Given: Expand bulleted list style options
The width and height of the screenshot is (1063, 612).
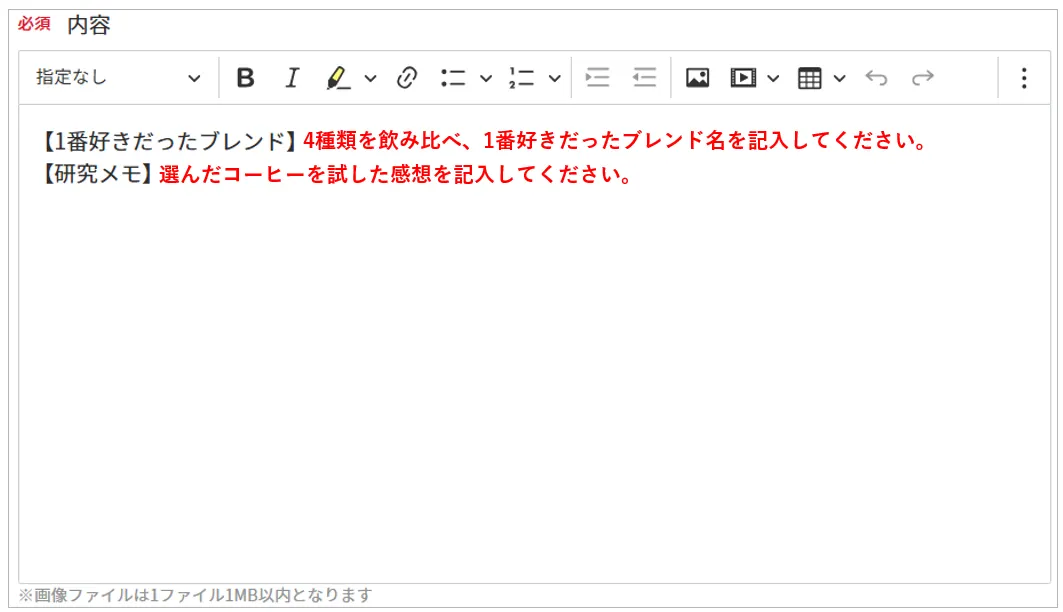Looking at the screenshot, I should point(486,78).
